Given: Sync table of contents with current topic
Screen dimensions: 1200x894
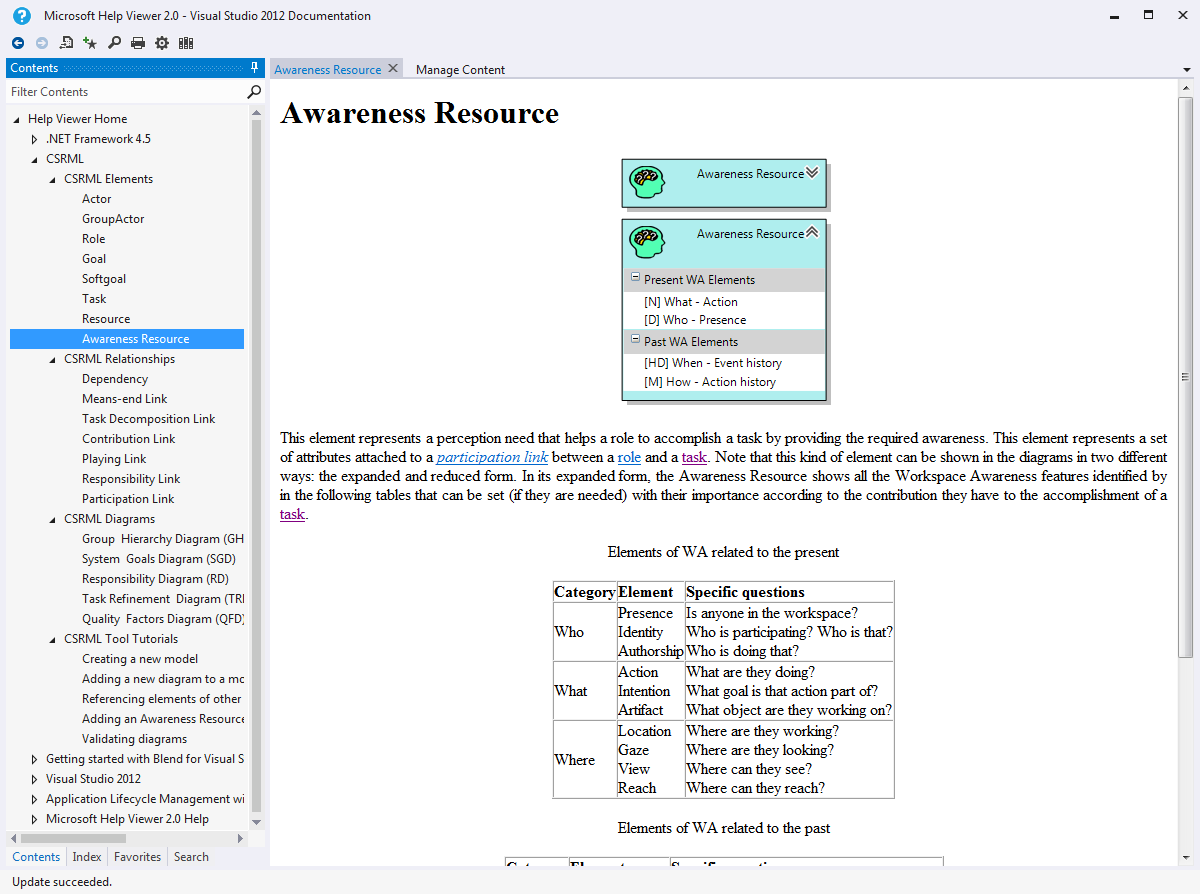Looking at the screenshot, I should pos(66,43).
